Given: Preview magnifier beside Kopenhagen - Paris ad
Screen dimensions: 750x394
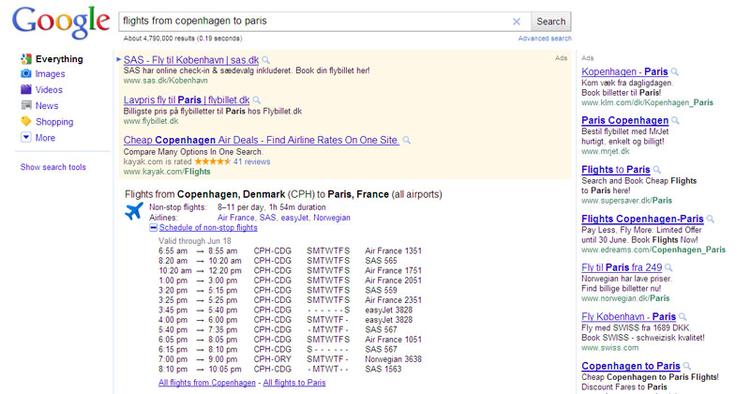Looking at the screenshot, I should point(675,72).
